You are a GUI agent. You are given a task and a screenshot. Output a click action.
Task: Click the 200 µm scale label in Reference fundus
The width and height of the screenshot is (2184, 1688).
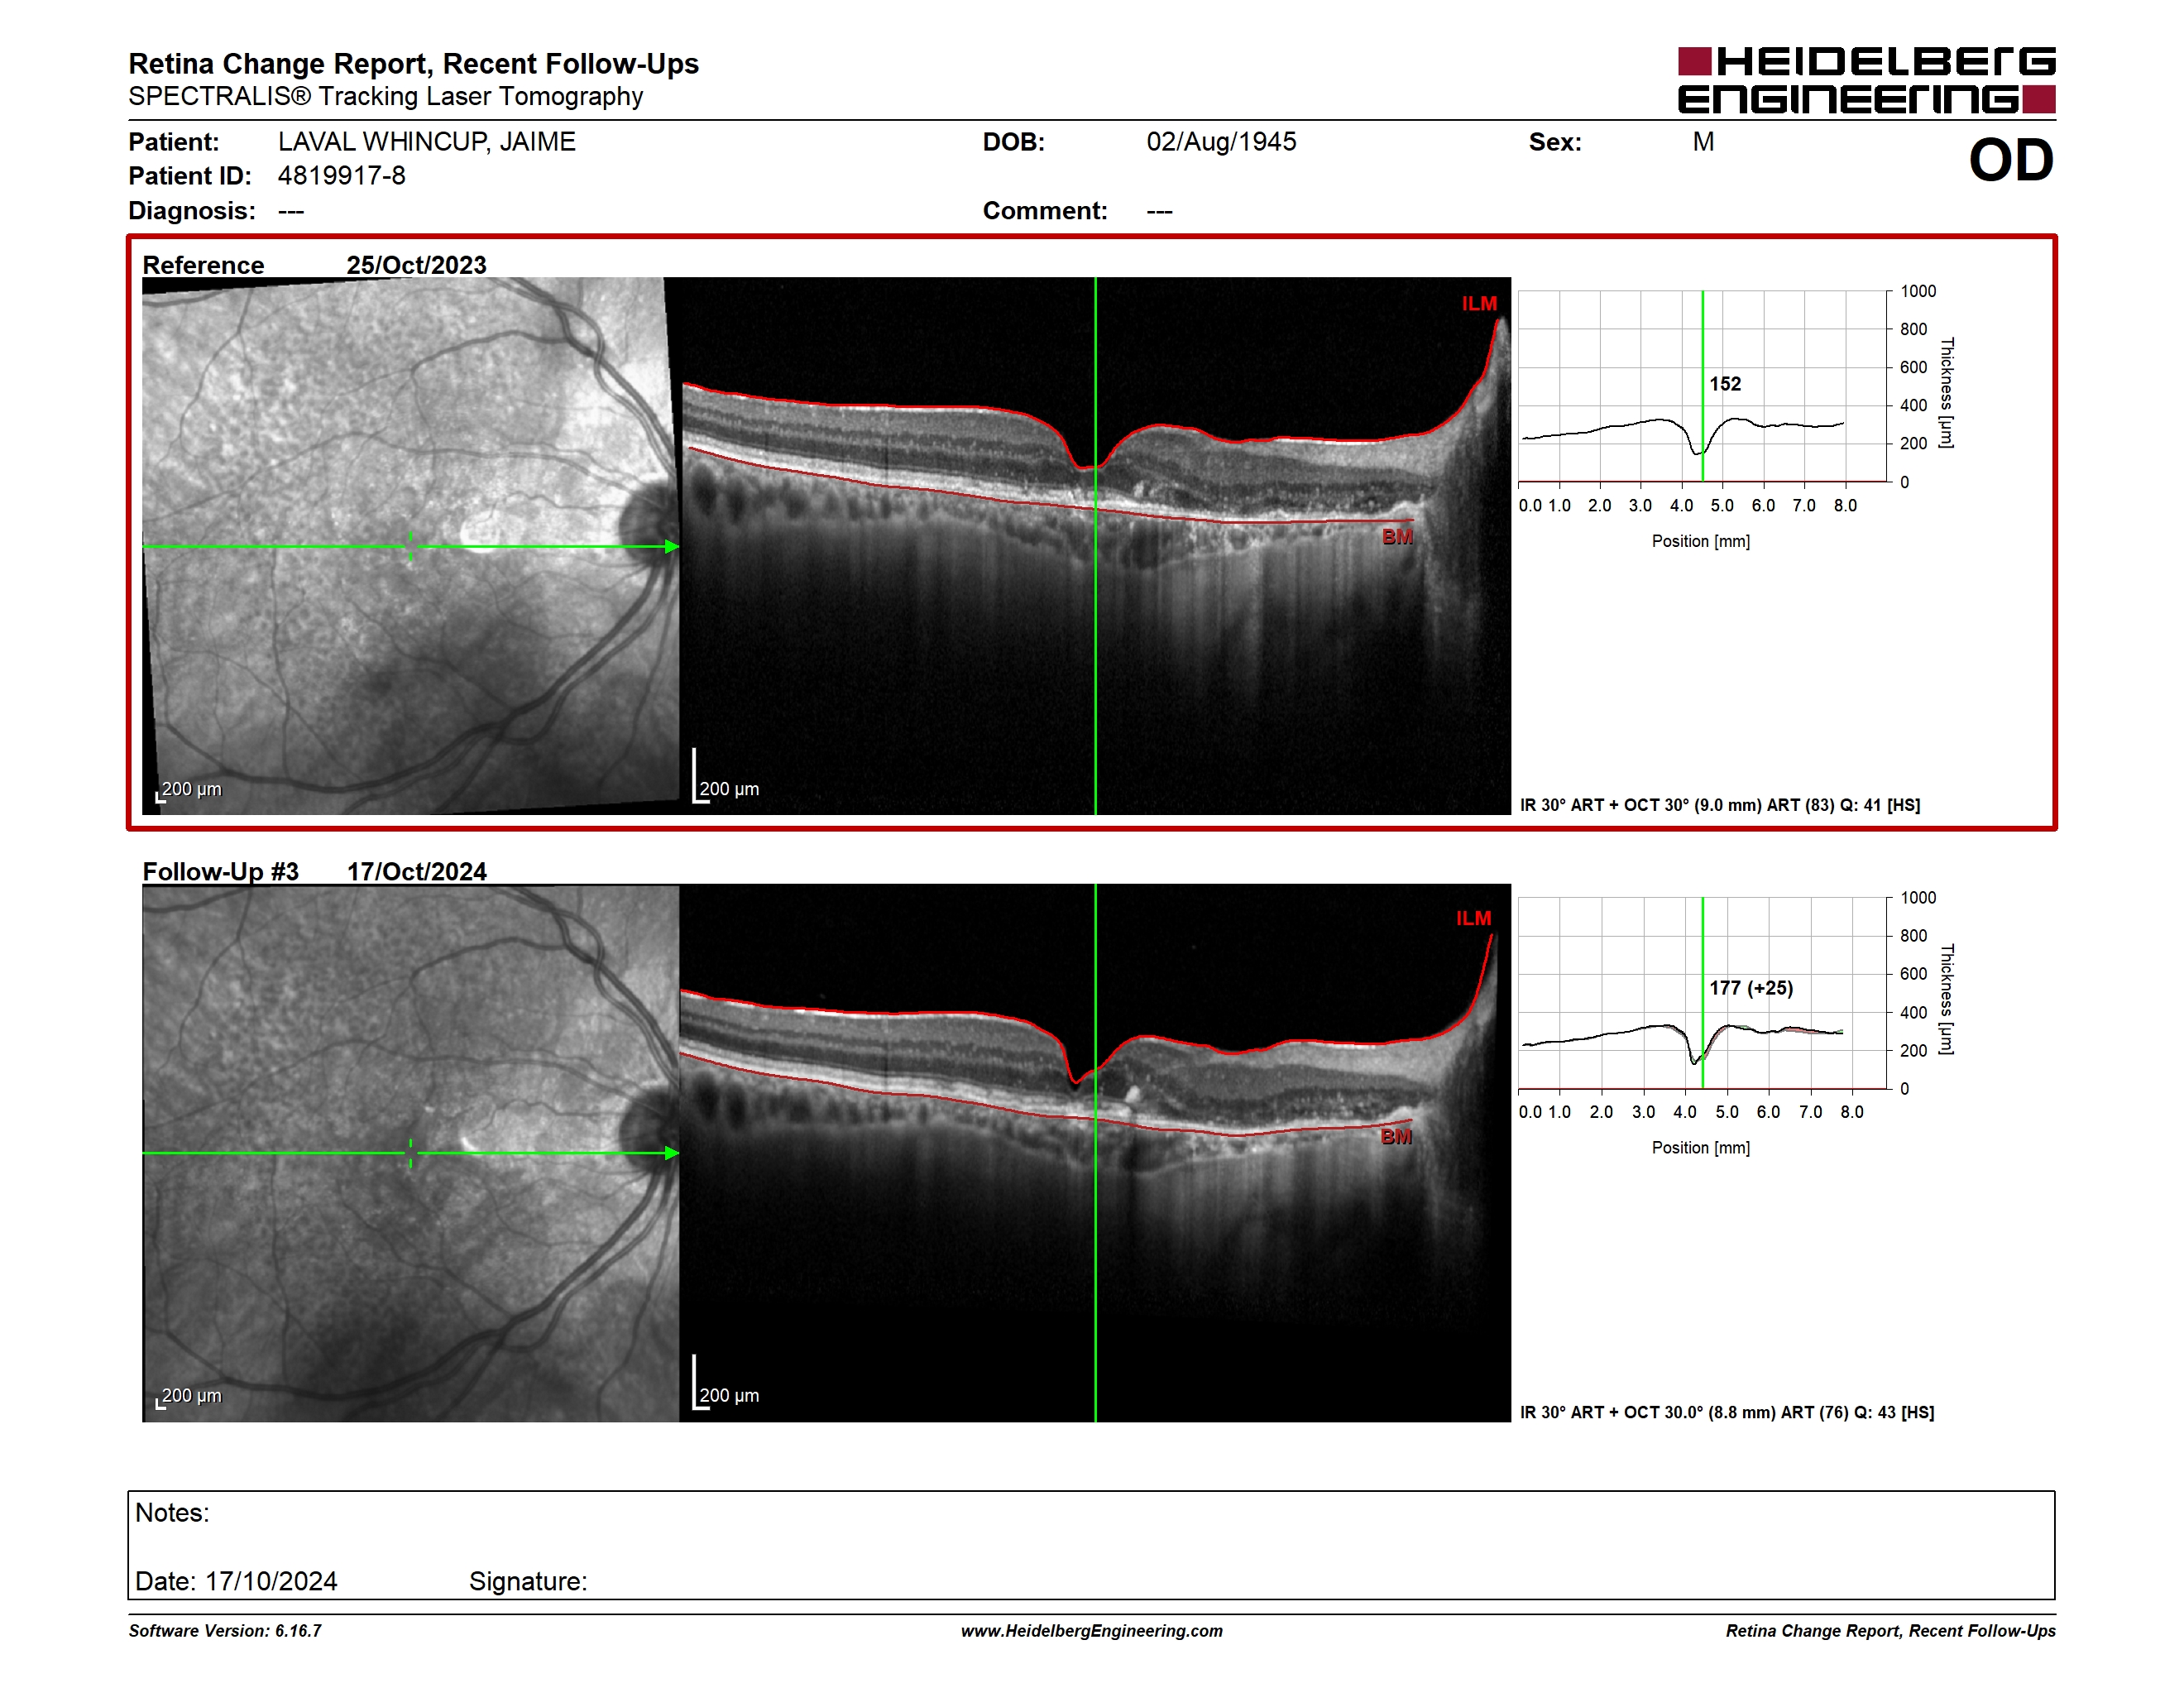191,789
